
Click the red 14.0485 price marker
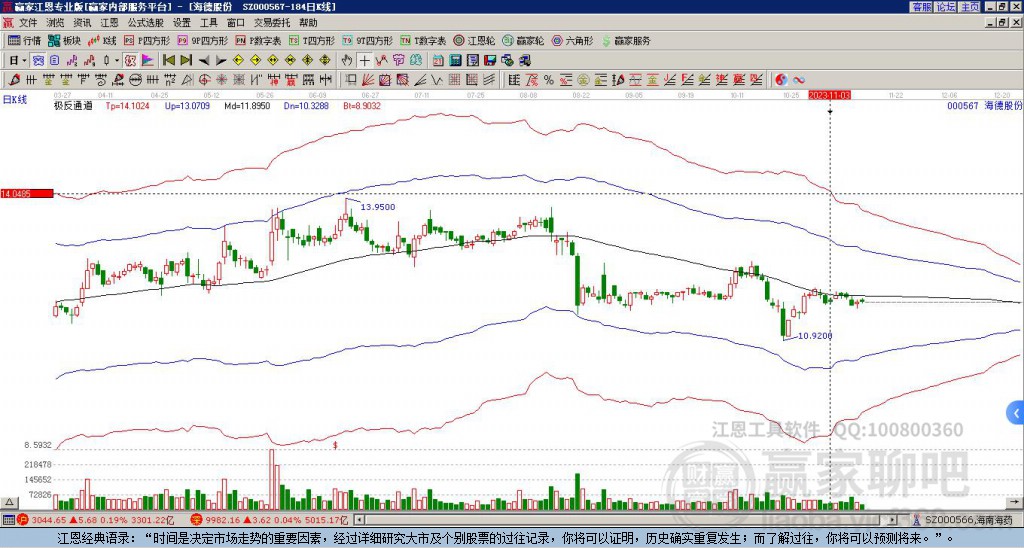click(27, 193)
